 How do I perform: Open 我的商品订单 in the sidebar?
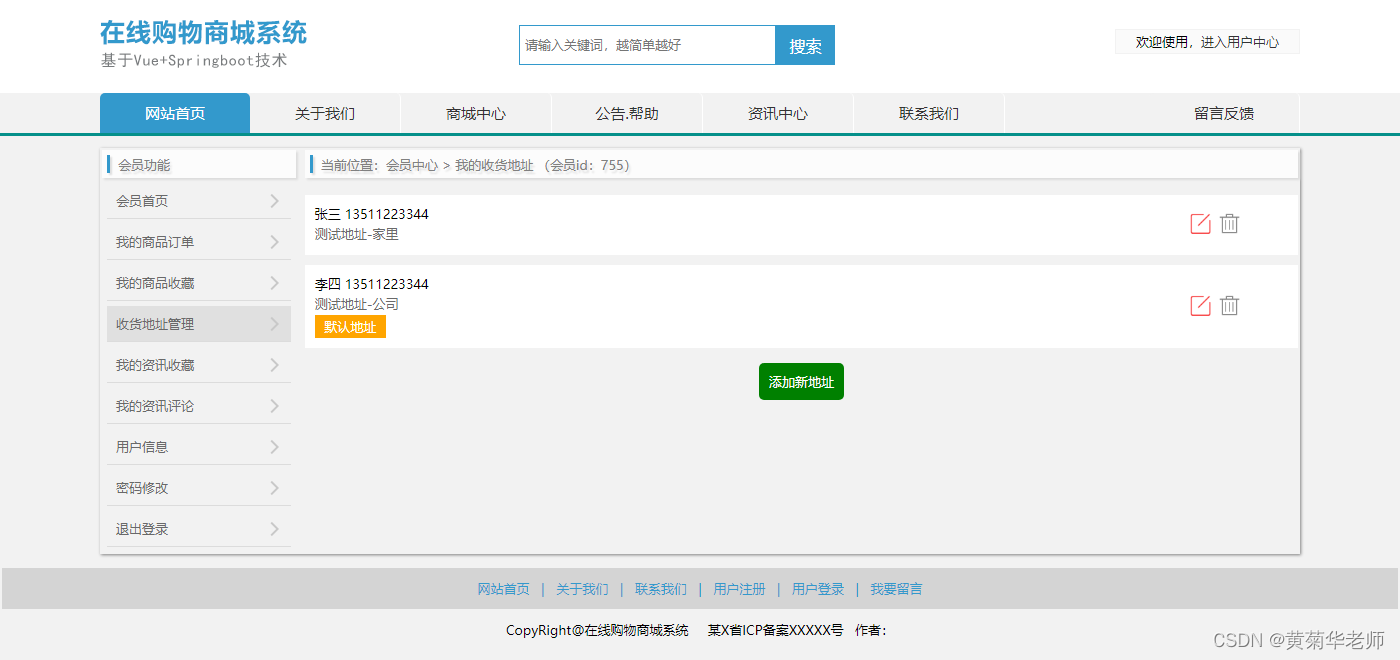tap(199, 242)
